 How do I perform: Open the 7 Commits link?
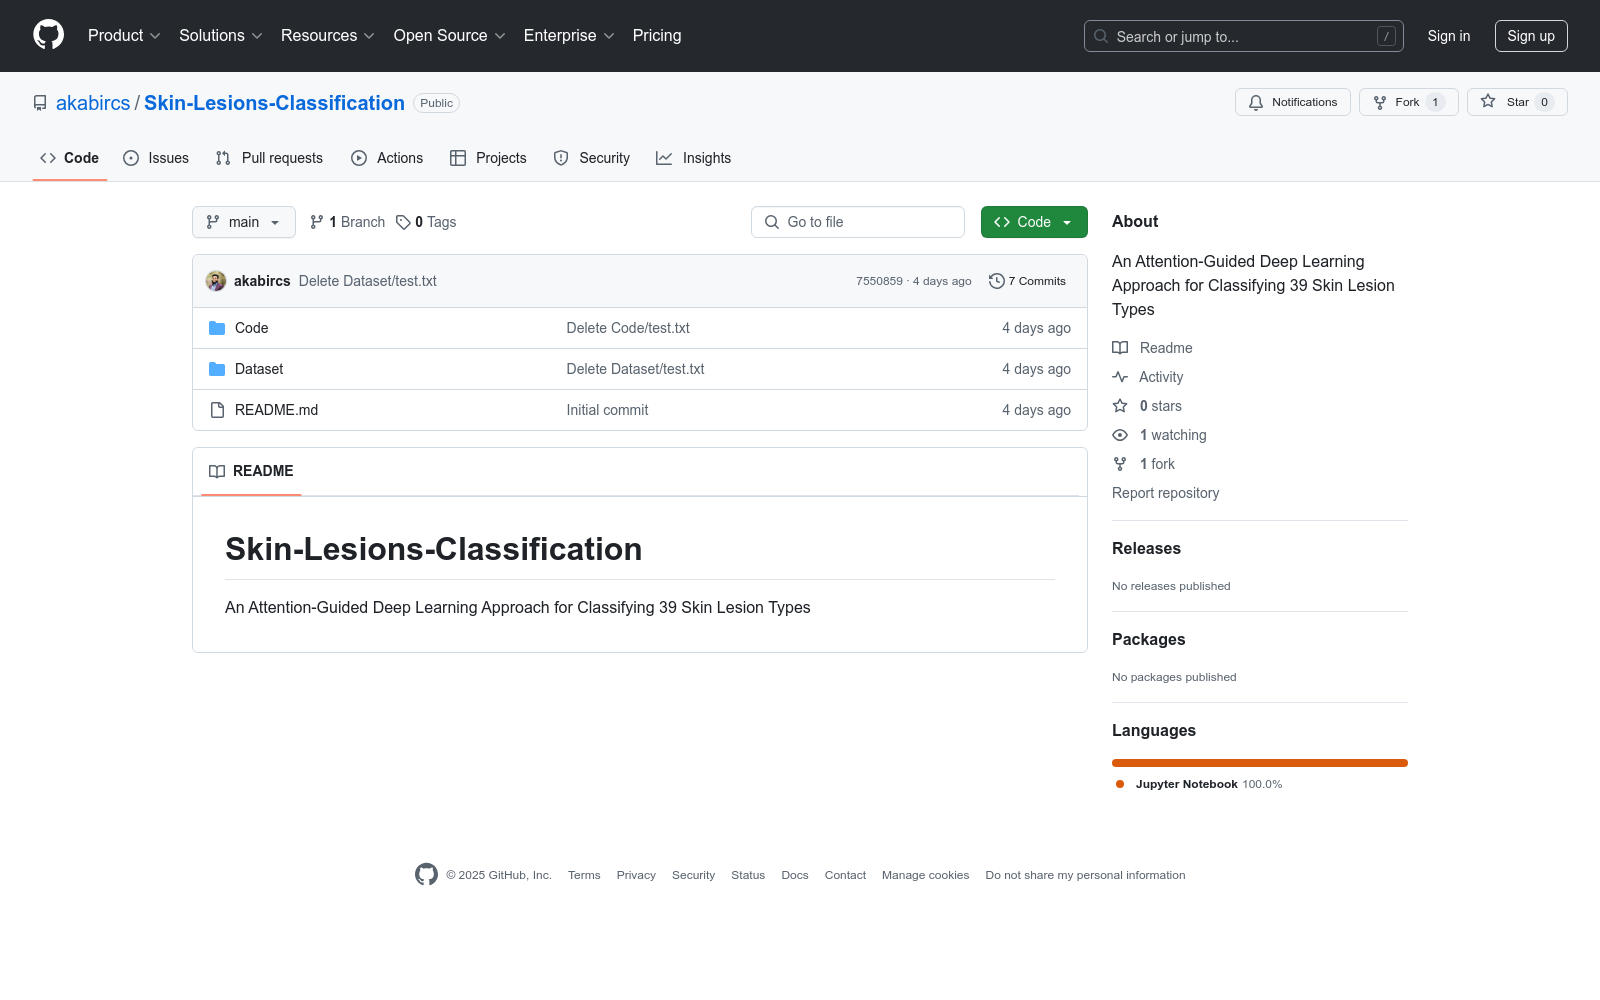tap(1027, 281)
